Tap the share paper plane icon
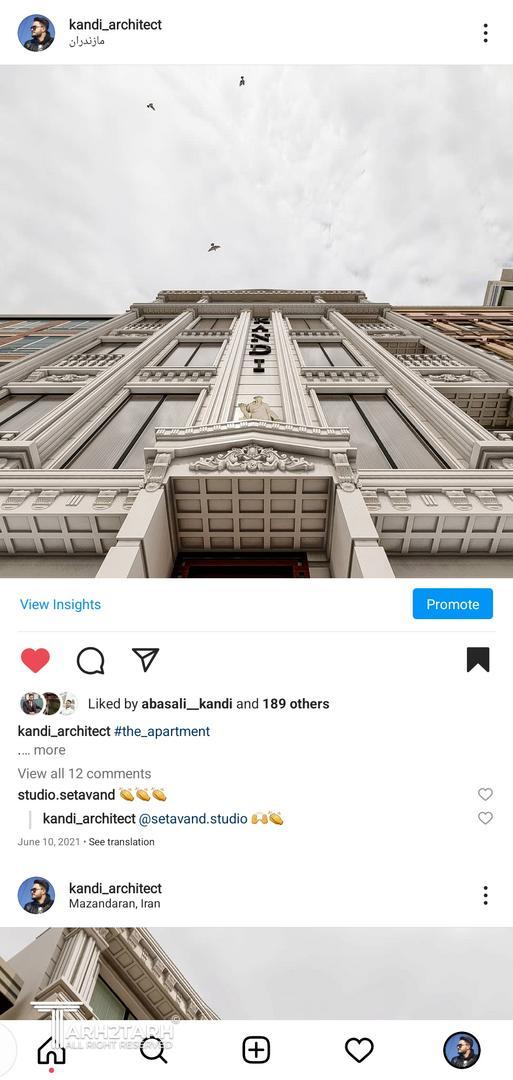Screen dimensions: 513x1080 pyautogui.click(x=145, y=660)
